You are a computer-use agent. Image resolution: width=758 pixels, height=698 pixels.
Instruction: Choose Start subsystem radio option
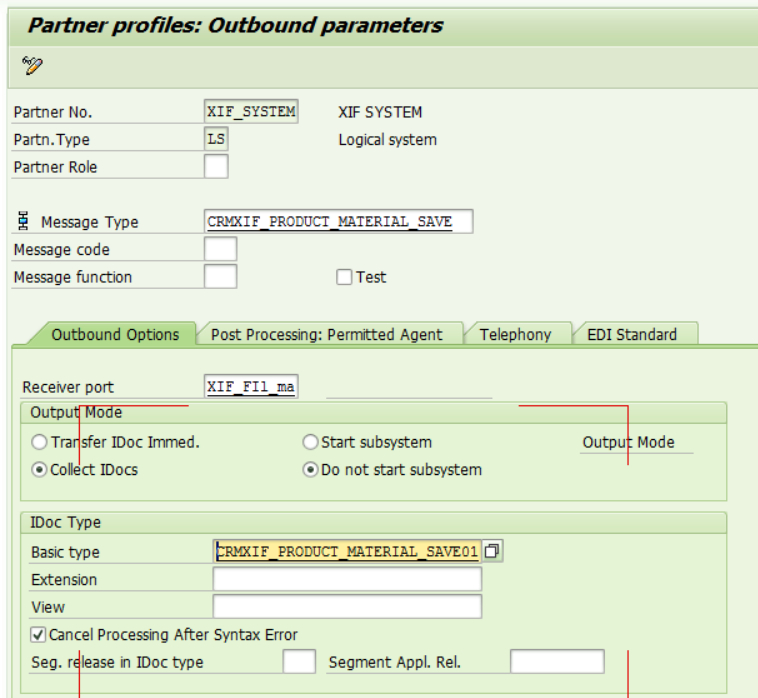[310, 442]
